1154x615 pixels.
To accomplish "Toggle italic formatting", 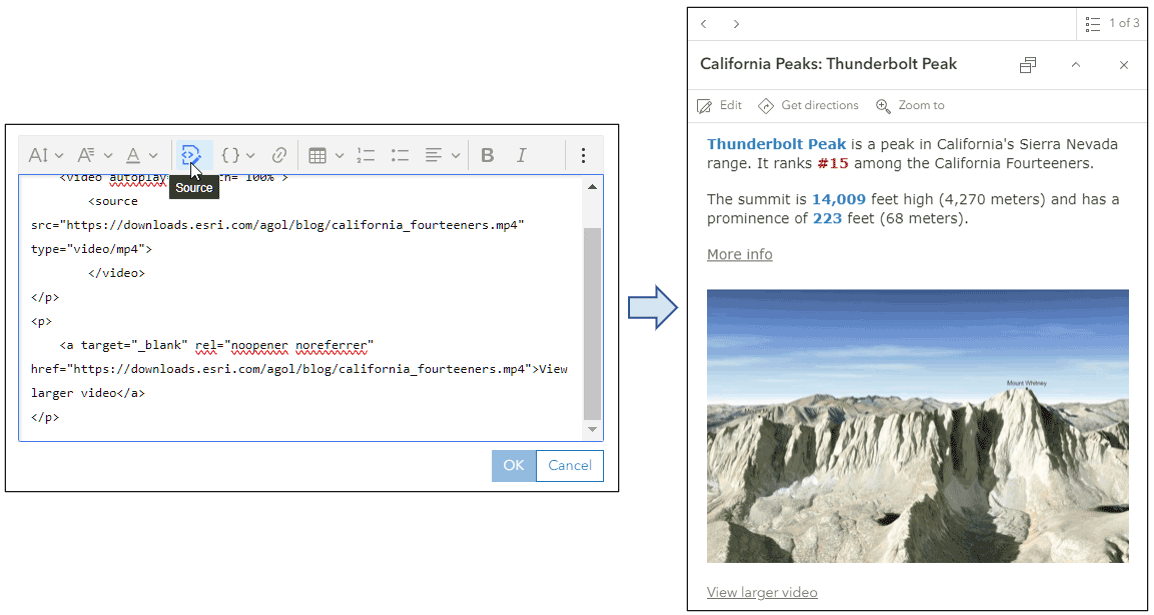I will [x=521, y=155].
